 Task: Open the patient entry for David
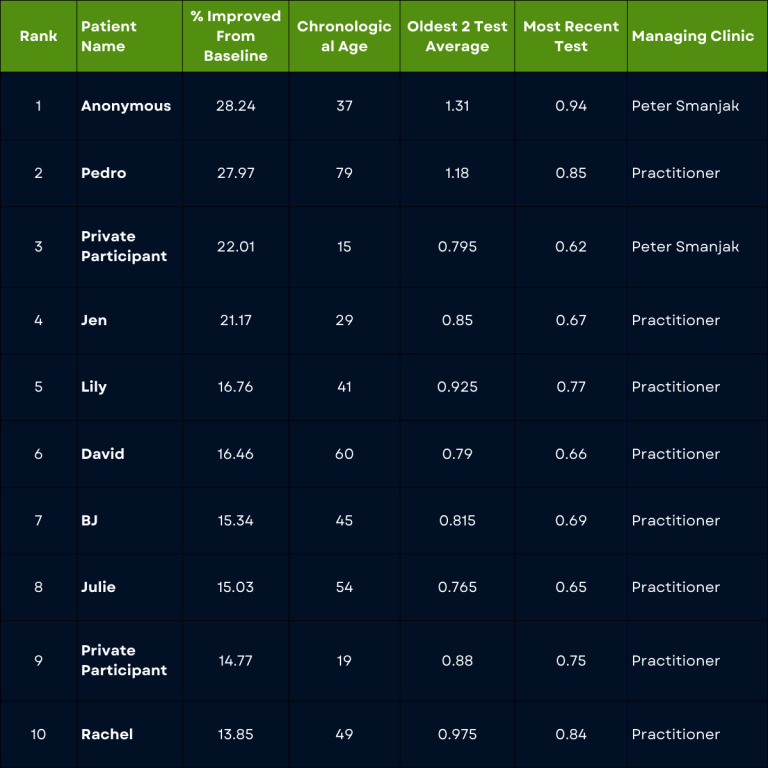click(x=103, y=454)
